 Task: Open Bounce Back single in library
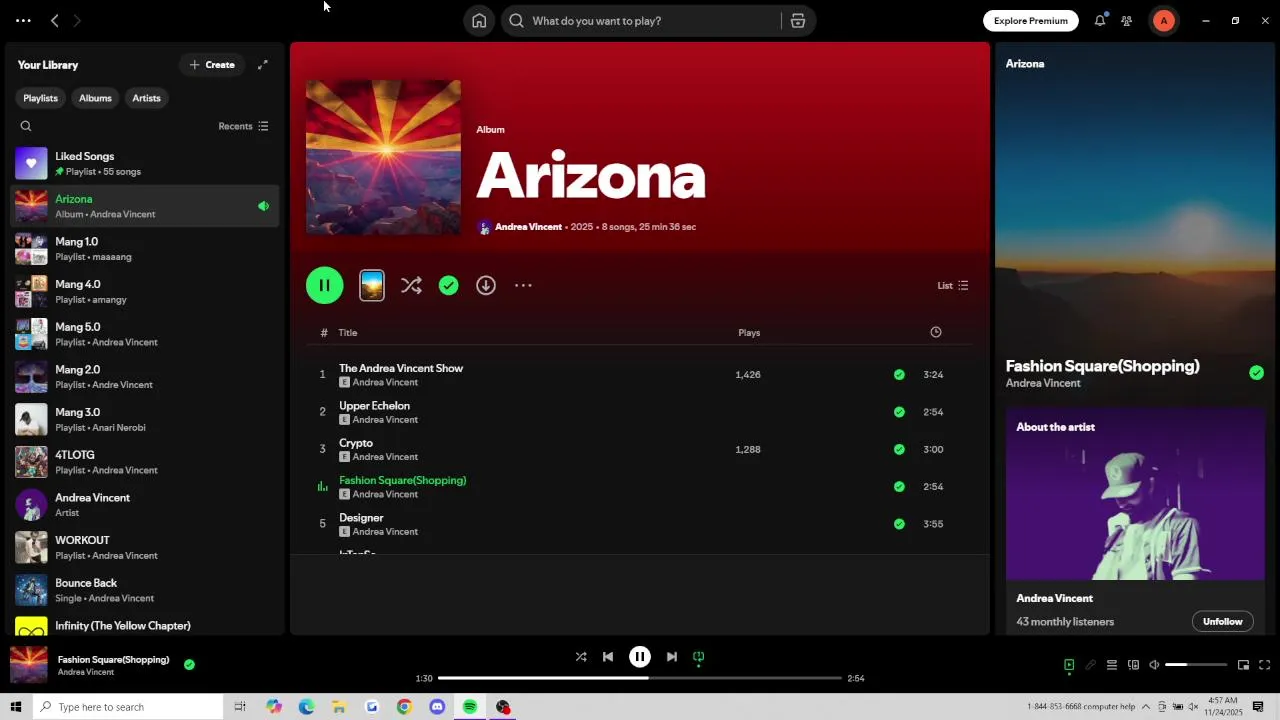click(x=146, y=590)
